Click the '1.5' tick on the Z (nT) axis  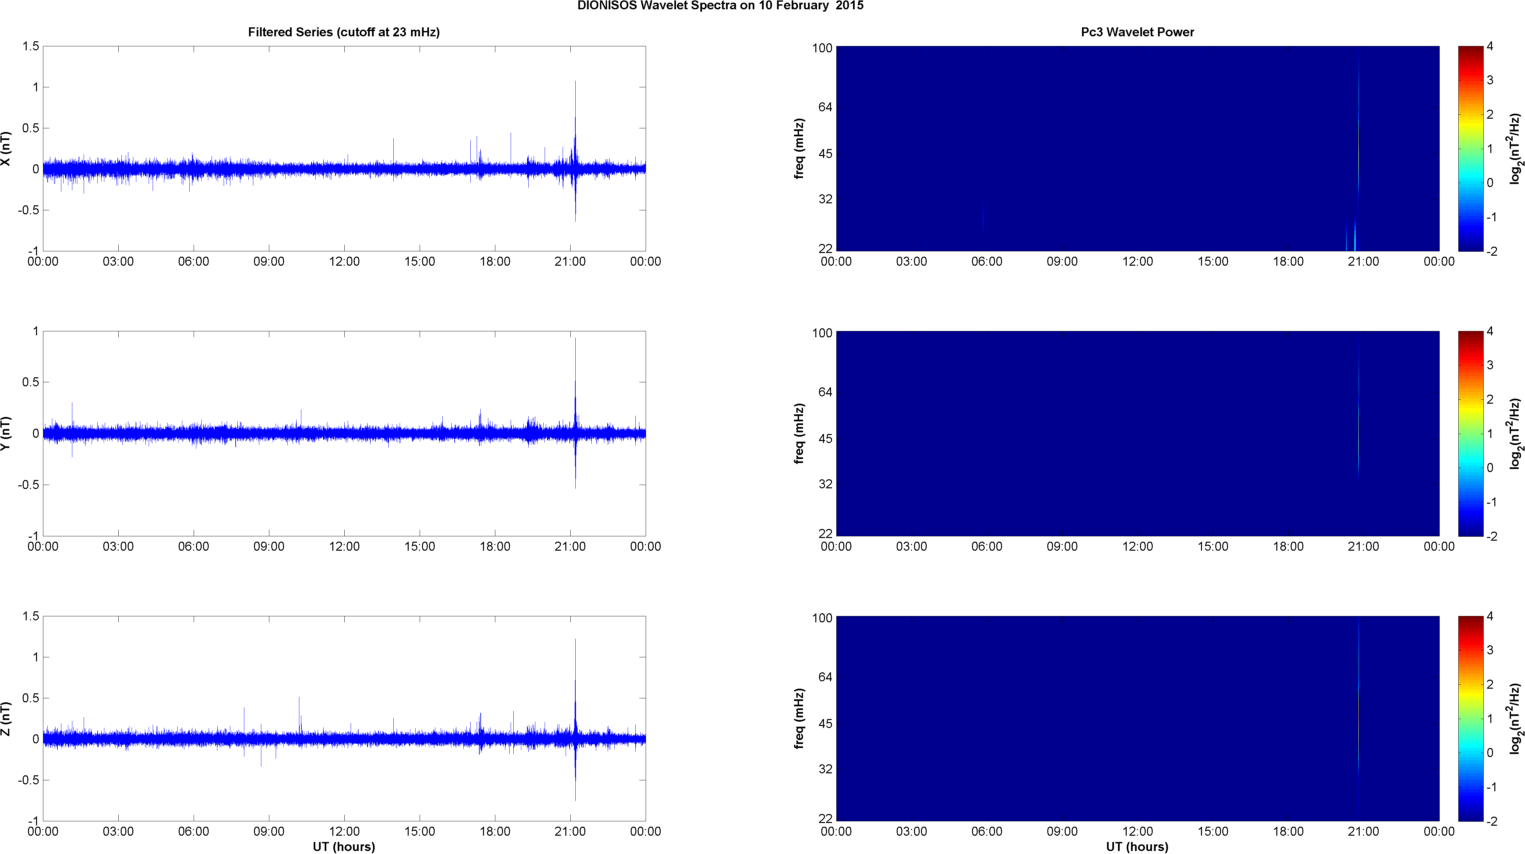(30, 616)
